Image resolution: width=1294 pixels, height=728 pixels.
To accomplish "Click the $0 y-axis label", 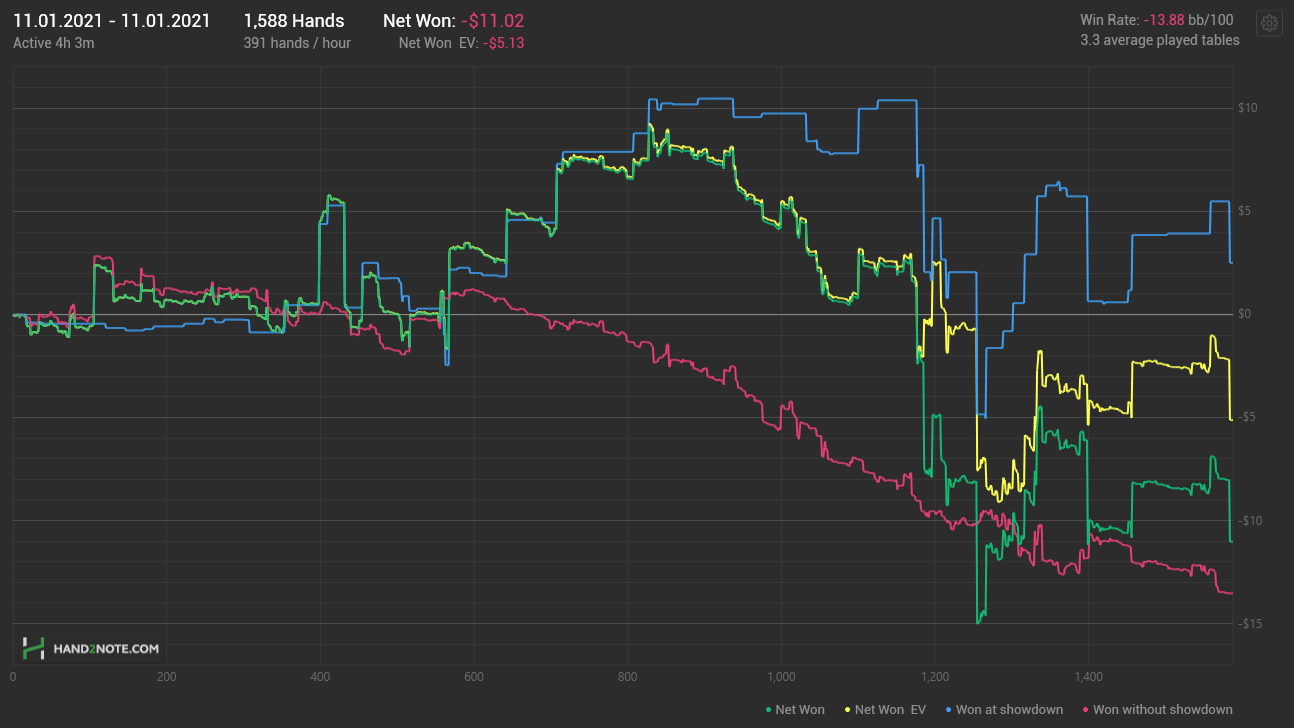I will coord(1246,314).
